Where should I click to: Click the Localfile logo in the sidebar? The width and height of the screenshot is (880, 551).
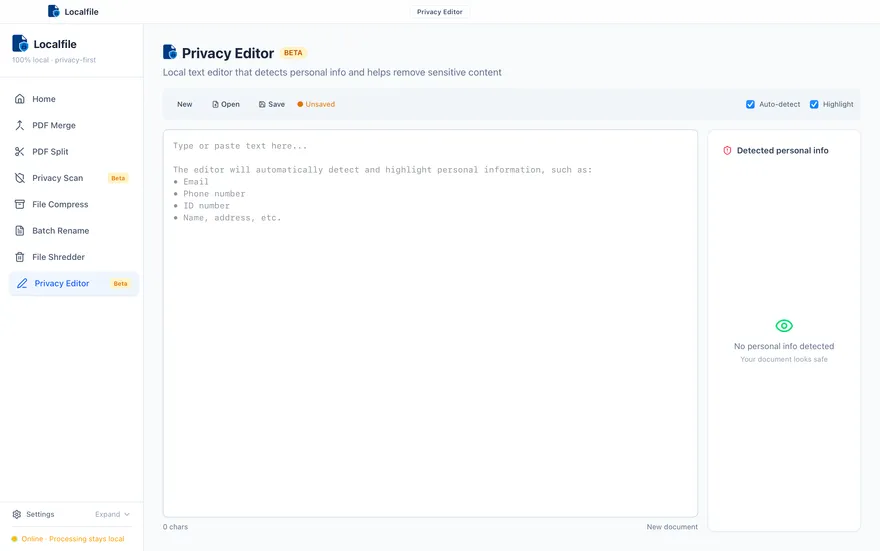point(20,43)
